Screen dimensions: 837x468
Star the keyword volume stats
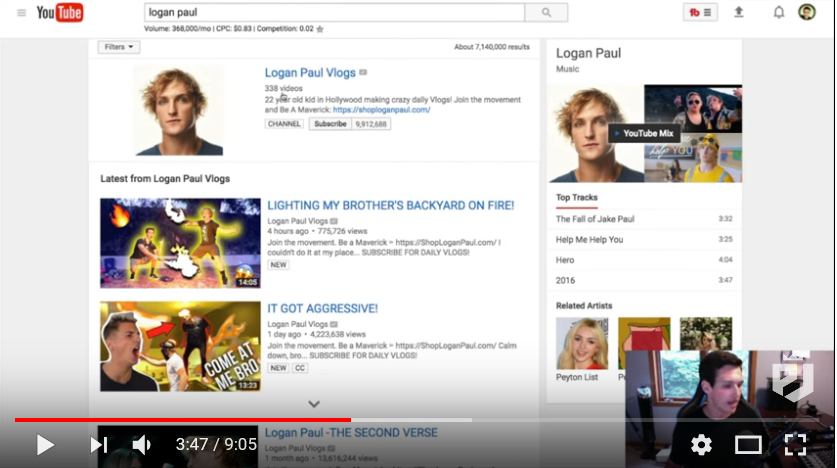click(x=320, y=29)
